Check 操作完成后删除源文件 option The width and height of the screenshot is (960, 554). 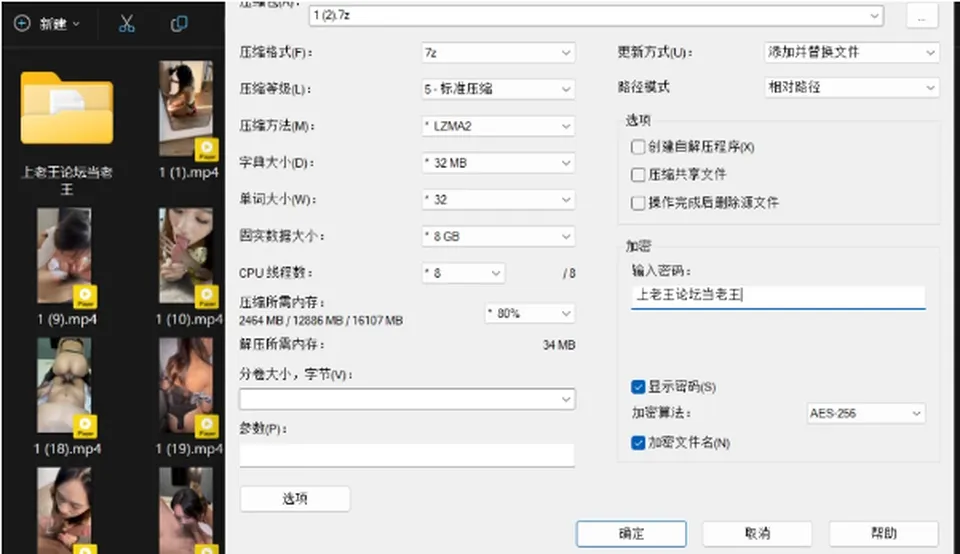pos(638,203)
